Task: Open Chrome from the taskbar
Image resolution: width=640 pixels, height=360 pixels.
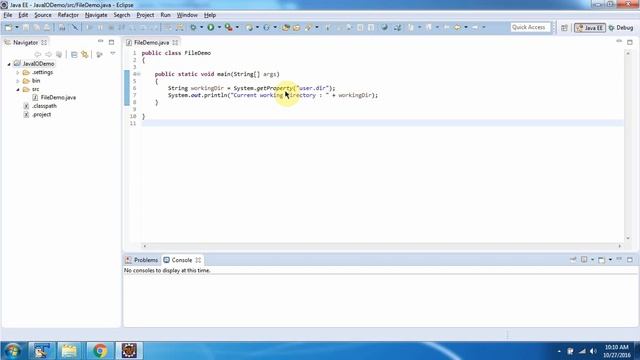Action: click(x=99, y=351)
